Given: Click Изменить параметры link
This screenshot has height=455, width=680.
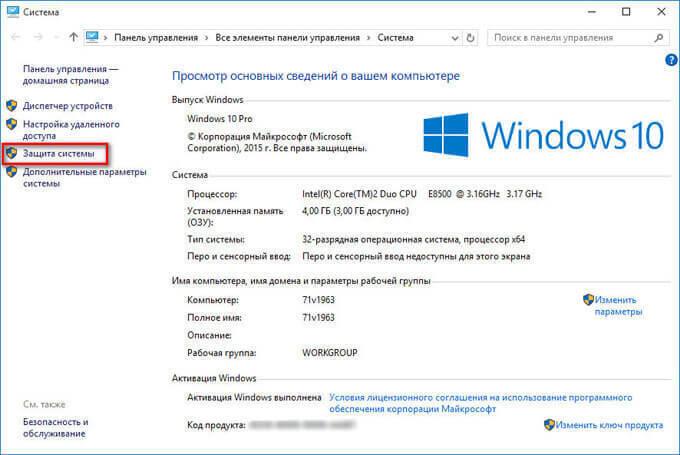Looking at the screenshot, I should pyautogui.click(x=618, y=305).
